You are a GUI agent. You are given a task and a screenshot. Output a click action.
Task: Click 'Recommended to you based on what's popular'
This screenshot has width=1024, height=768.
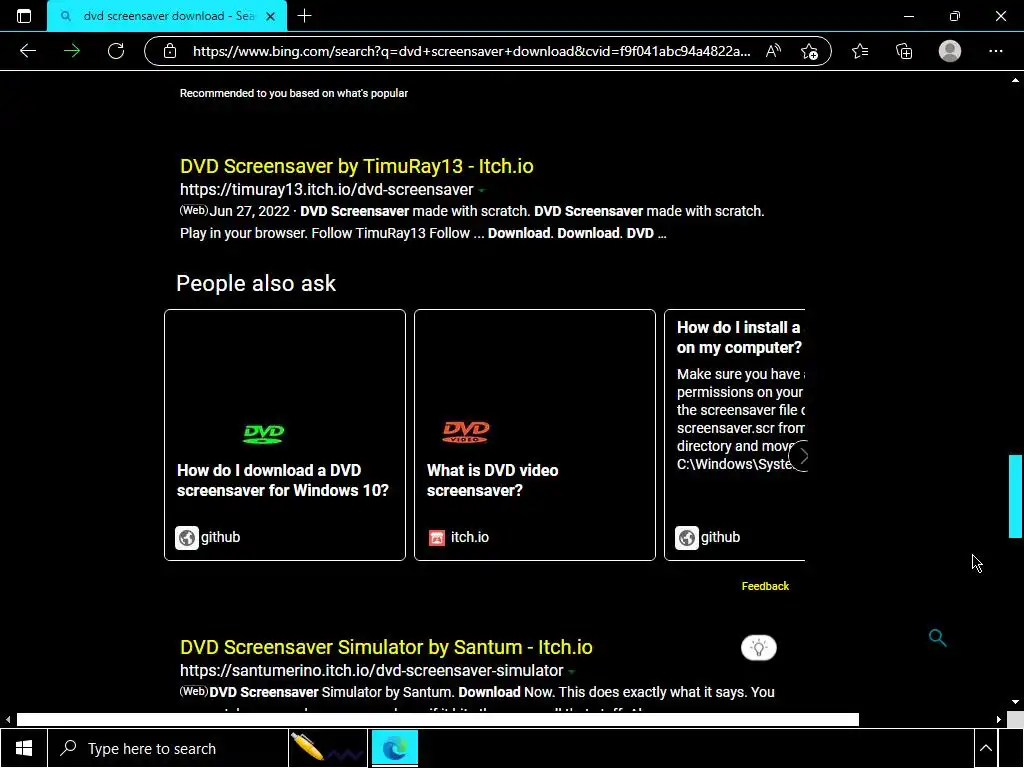point(294,93)
